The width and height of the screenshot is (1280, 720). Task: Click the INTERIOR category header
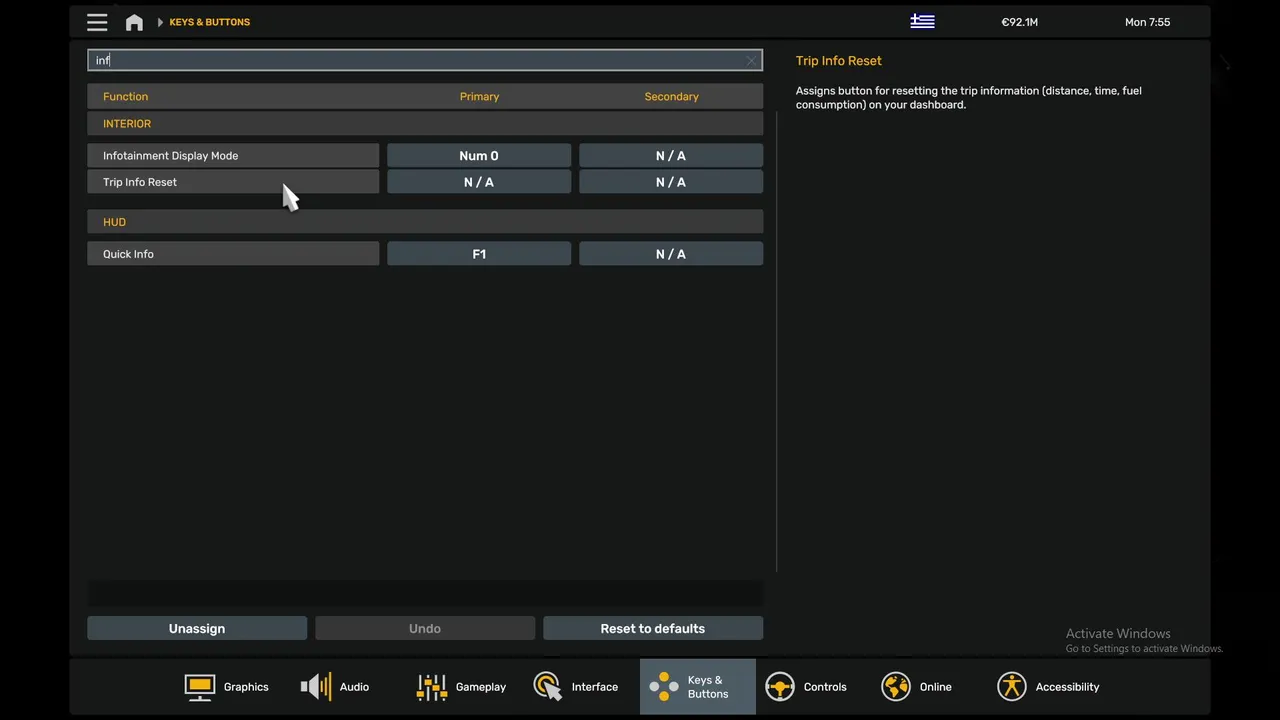point(425,124)
